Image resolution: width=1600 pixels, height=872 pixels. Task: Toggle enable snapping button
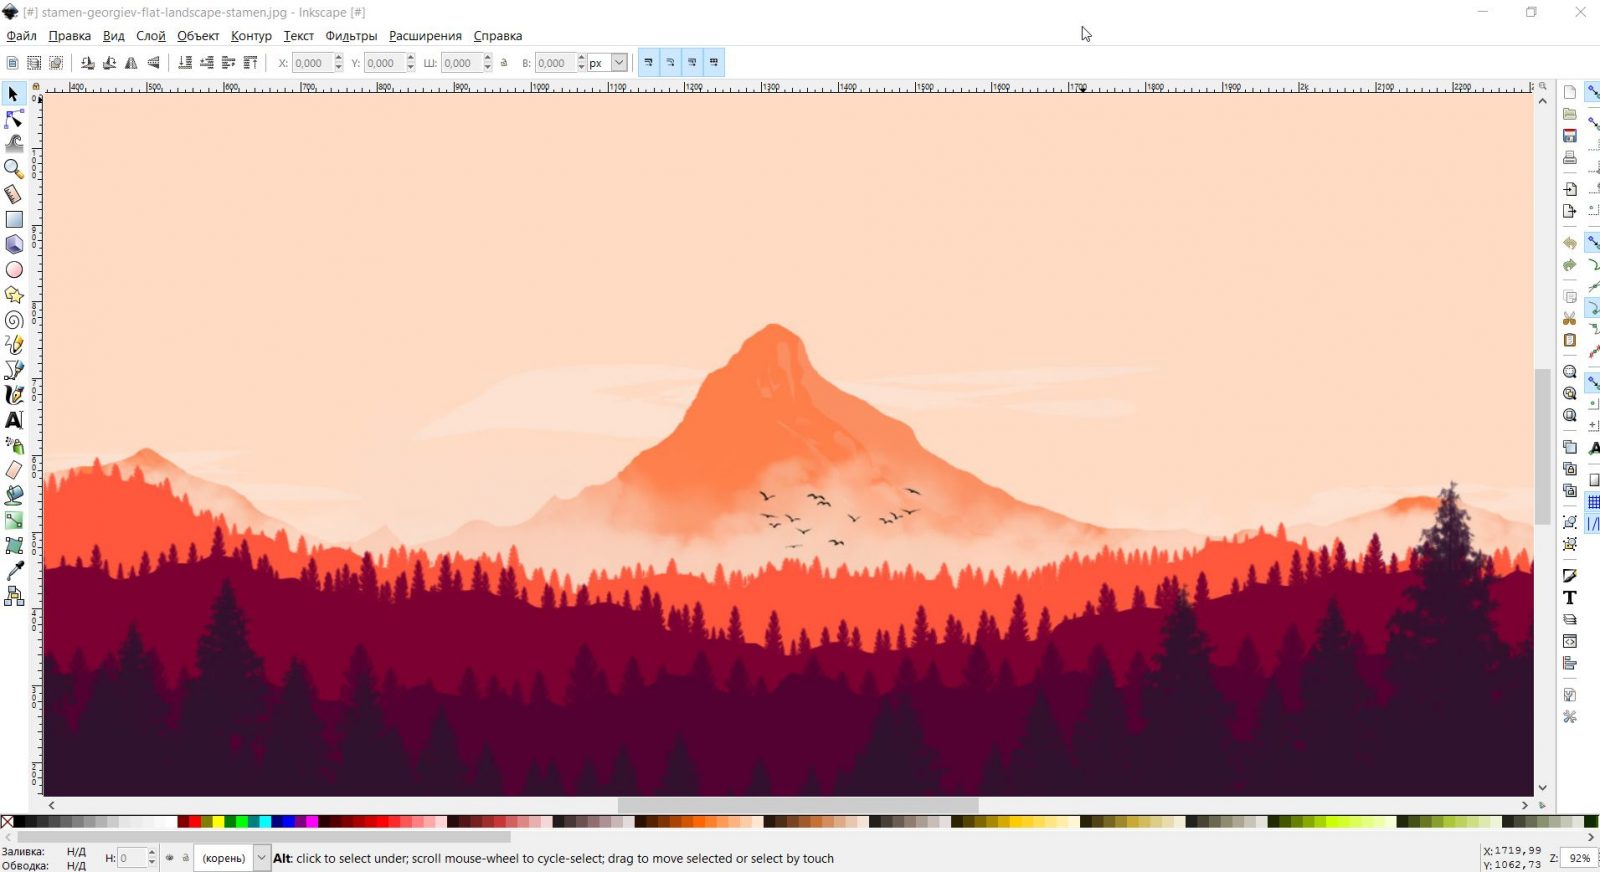tap(1593, 92)
